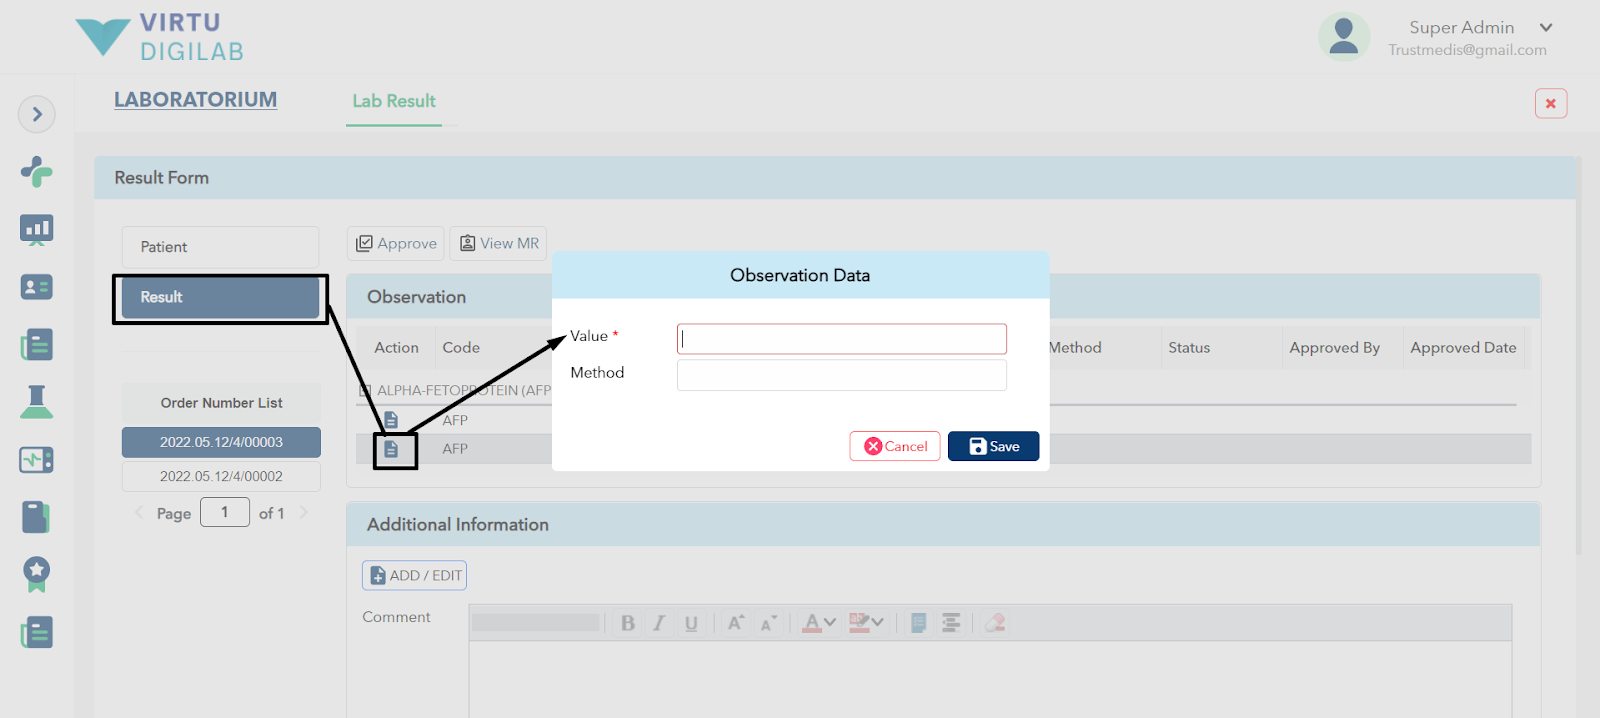This screenshot has width=1600, height=718.
Task: Click the center align icon in editor
Action: coord(950,623)
